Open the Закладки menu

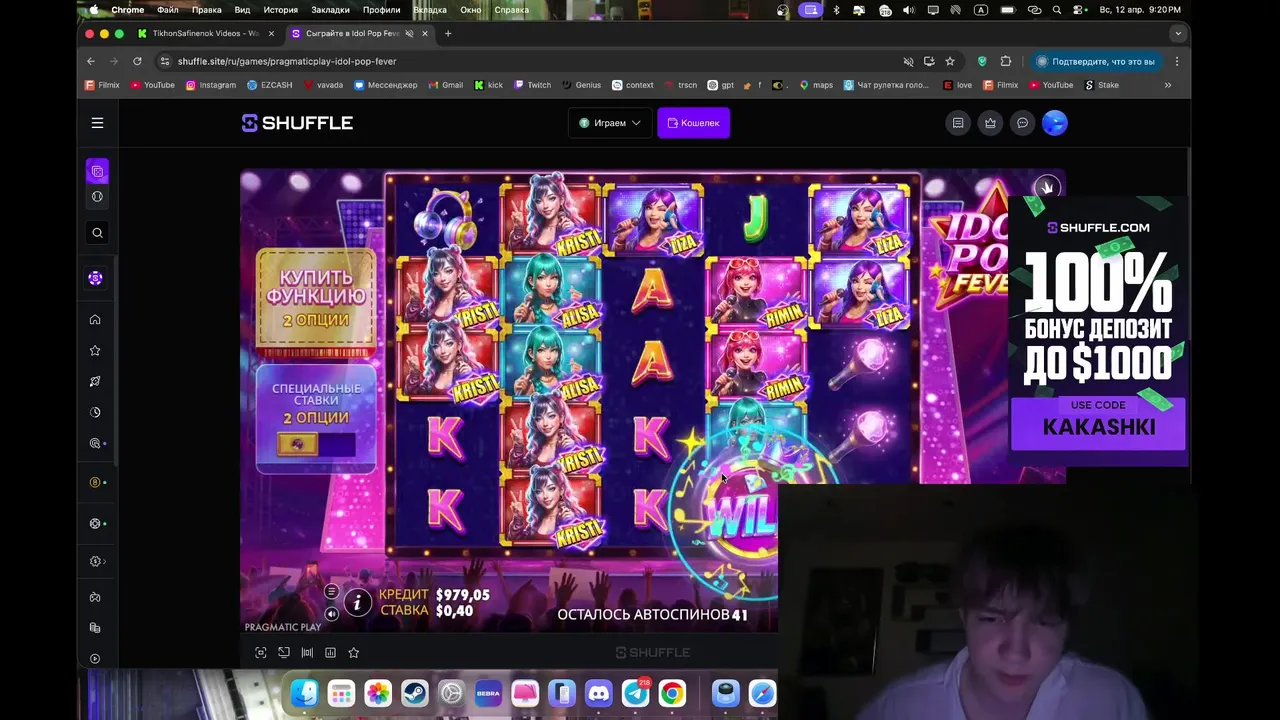[330, 10]
